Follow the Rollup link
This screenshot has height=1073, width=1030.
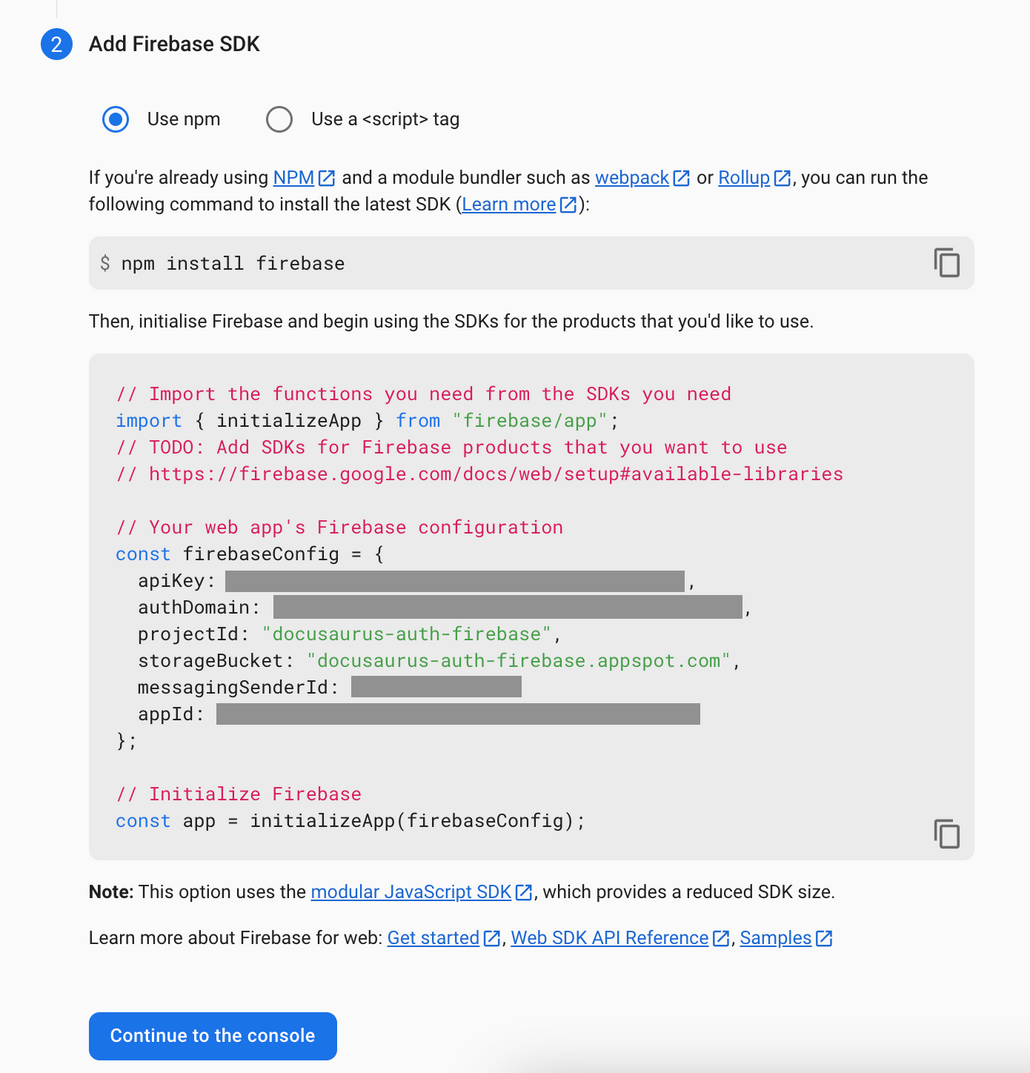pyautogui.click(x=744, y=178)
